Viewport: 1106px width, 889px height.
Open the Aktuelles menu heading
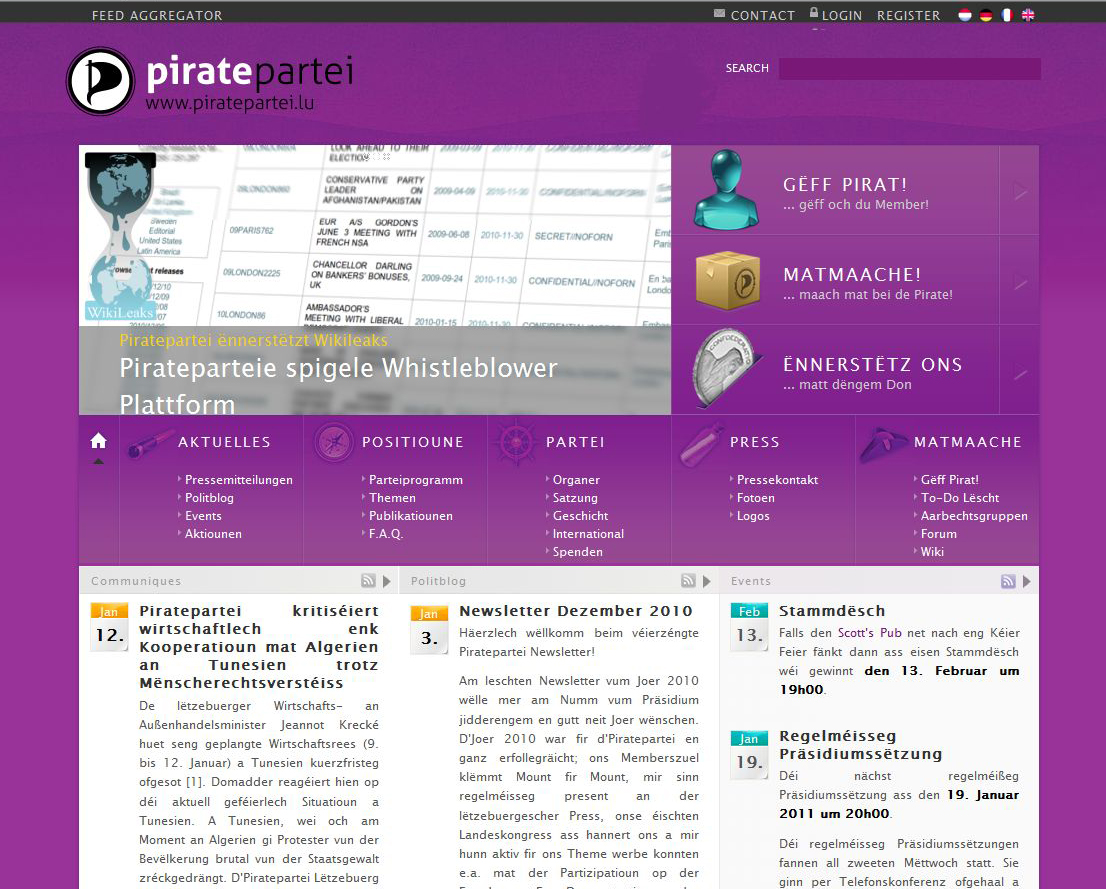(224, 442)
